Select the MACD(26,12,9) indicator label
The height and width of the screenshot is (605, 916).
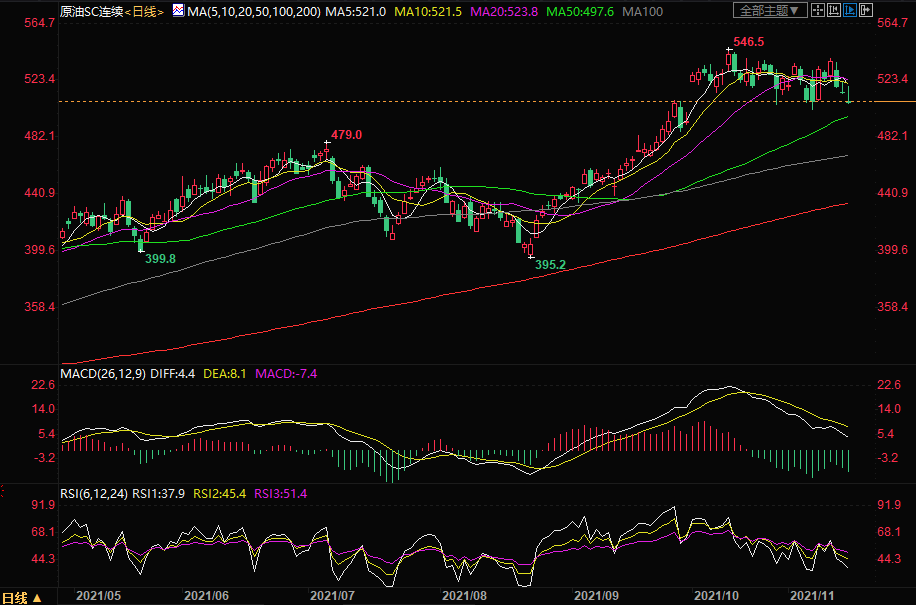click(x=103, y=373)
